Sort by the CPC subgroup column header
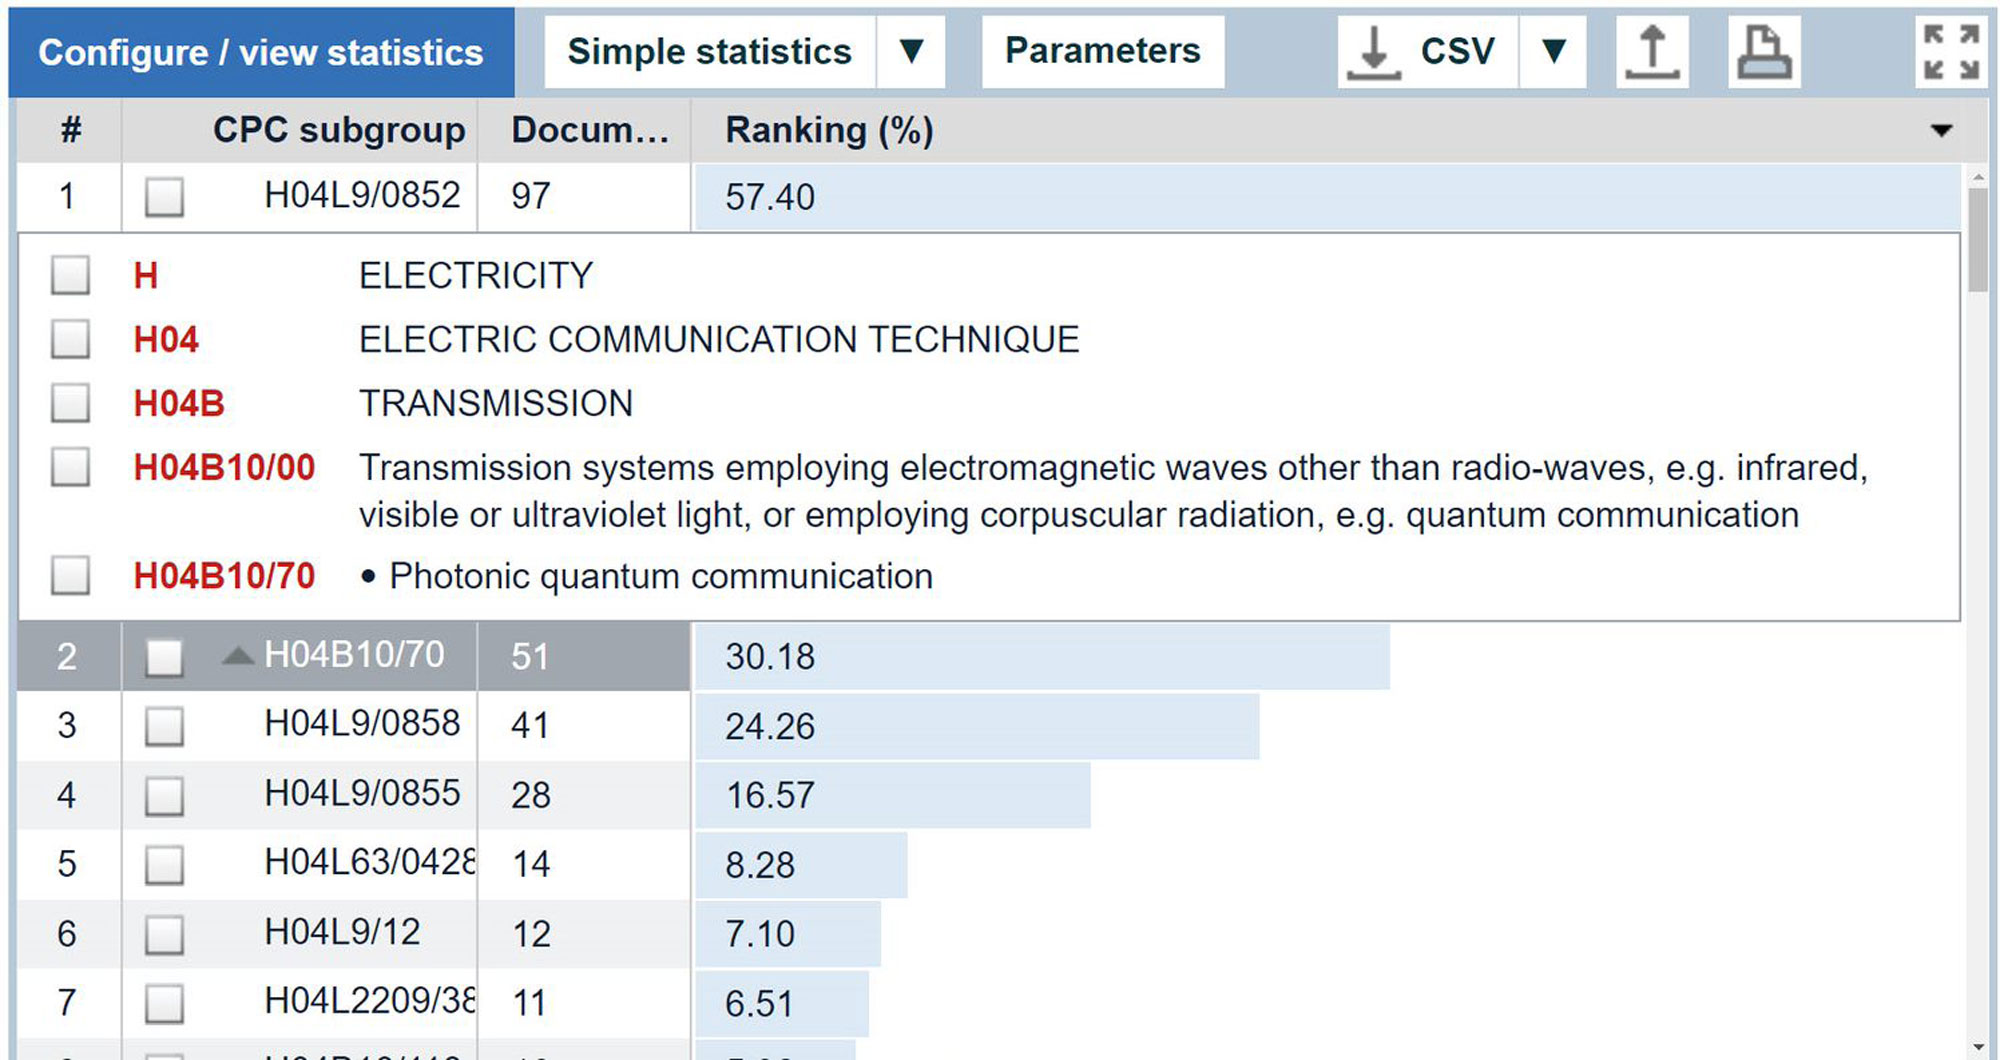Viewport: 2000px width, 1060px height. (x=339, y=131)
